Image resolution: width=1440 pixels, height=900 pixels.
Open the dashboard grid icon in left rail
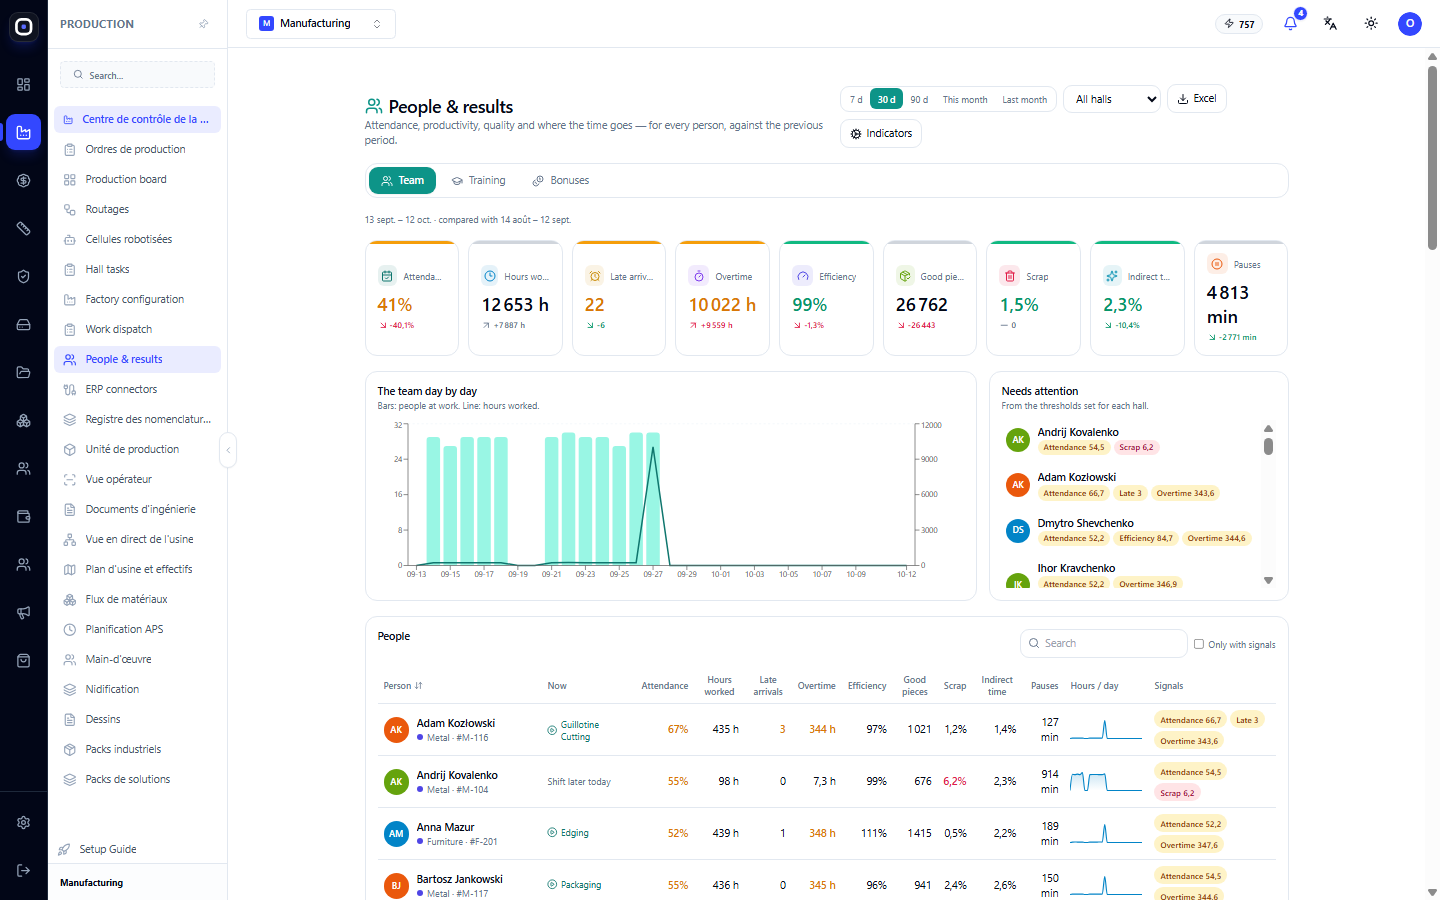[24, 84]
